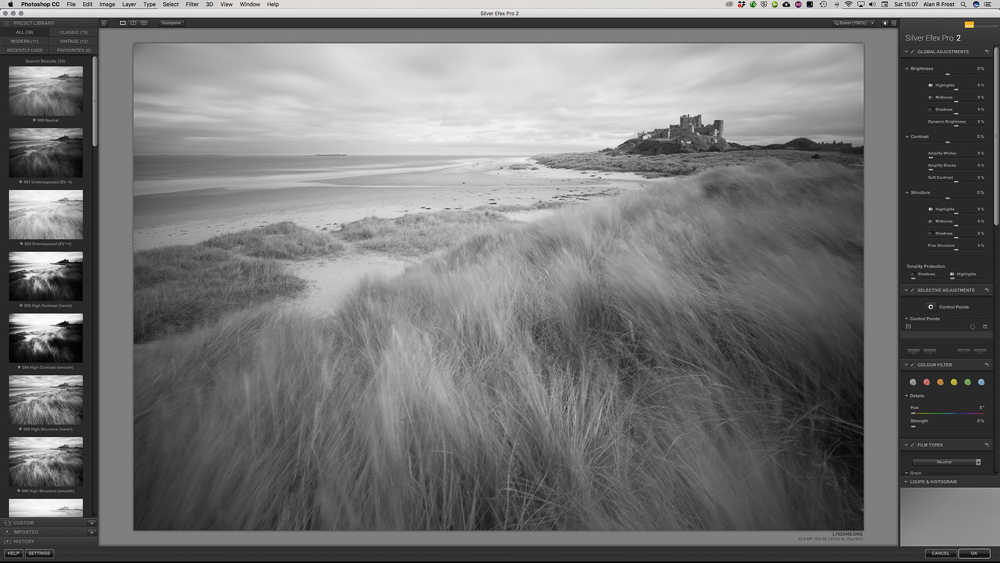Uncheck the Global Adjustments checkbox

(x=912, y=52)
